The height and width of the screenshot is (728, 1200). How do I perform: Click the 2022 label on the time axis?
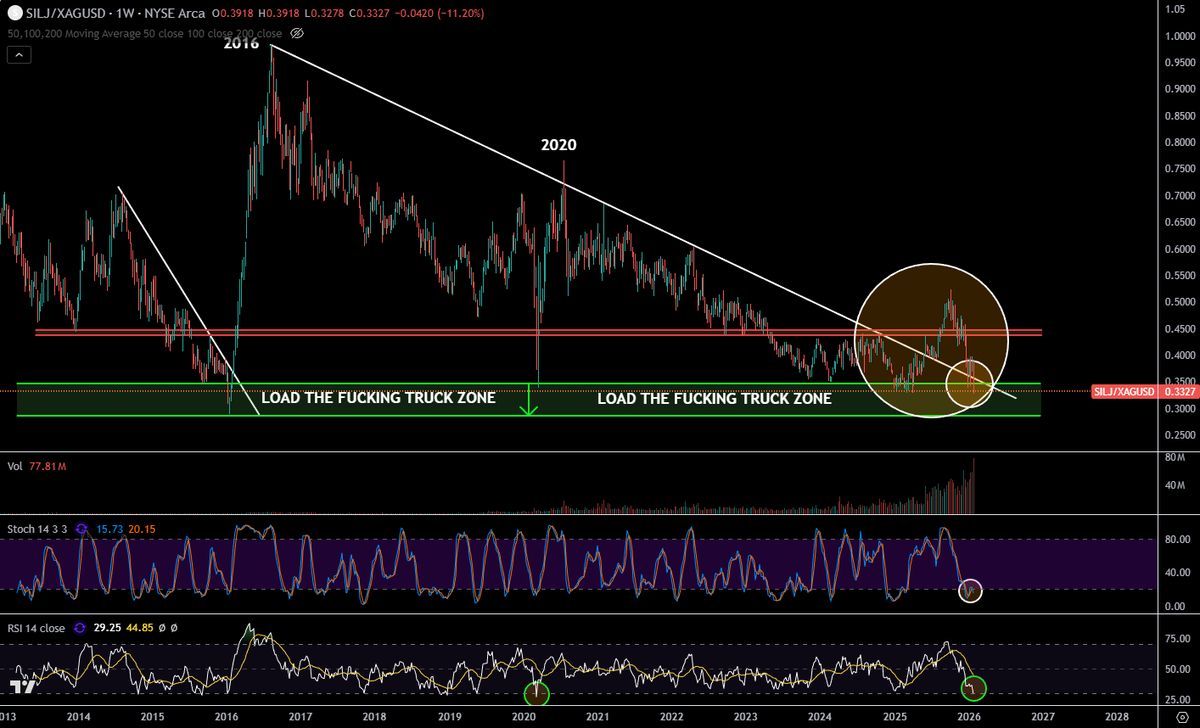[x=671, y=717]
